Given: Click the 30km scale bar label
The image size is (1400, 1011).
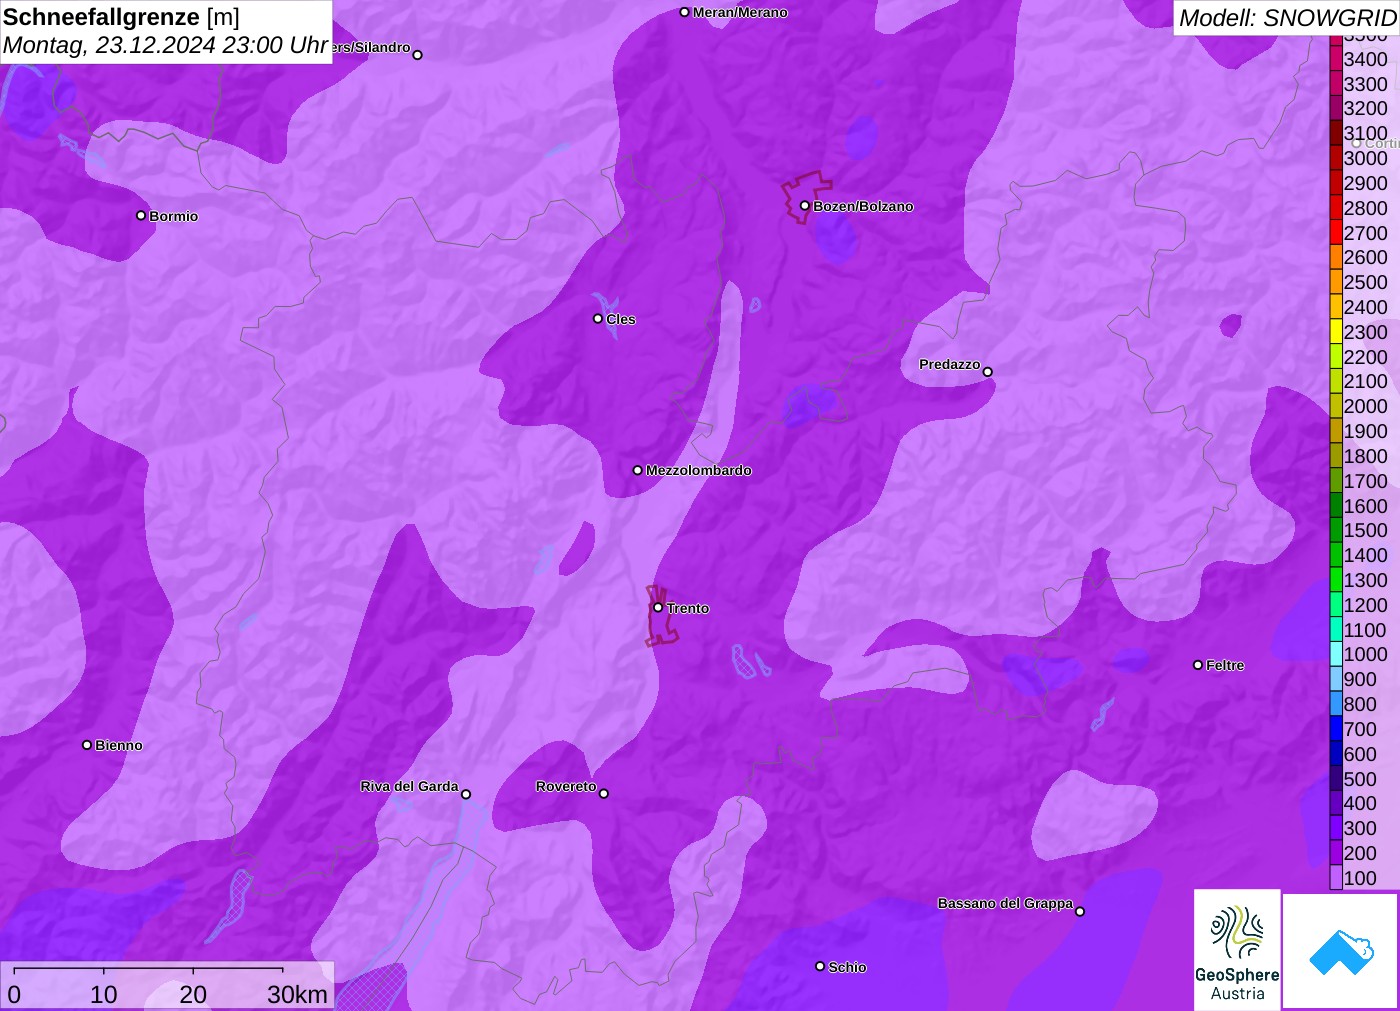Looking at the screenshot, I should tap(297, 994).
